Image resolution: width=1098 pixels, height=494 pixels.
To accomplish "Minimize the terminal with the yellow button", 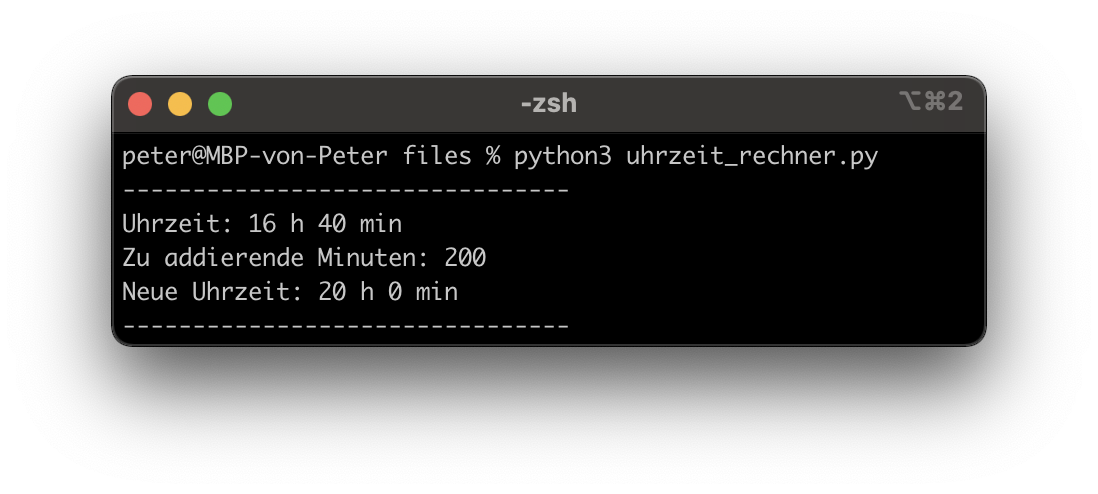I will click(180, 104).
